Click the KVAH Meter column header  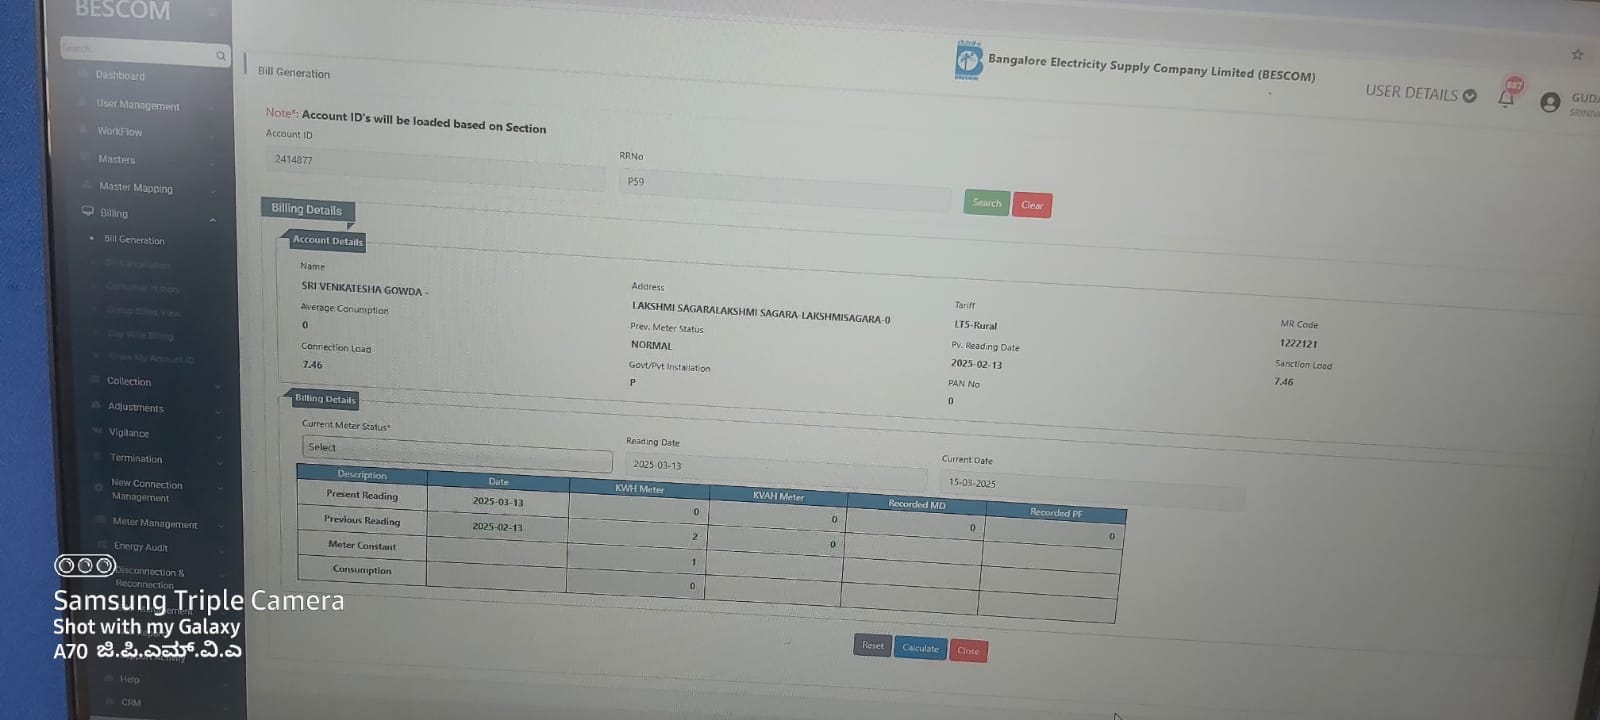[778, 496]
